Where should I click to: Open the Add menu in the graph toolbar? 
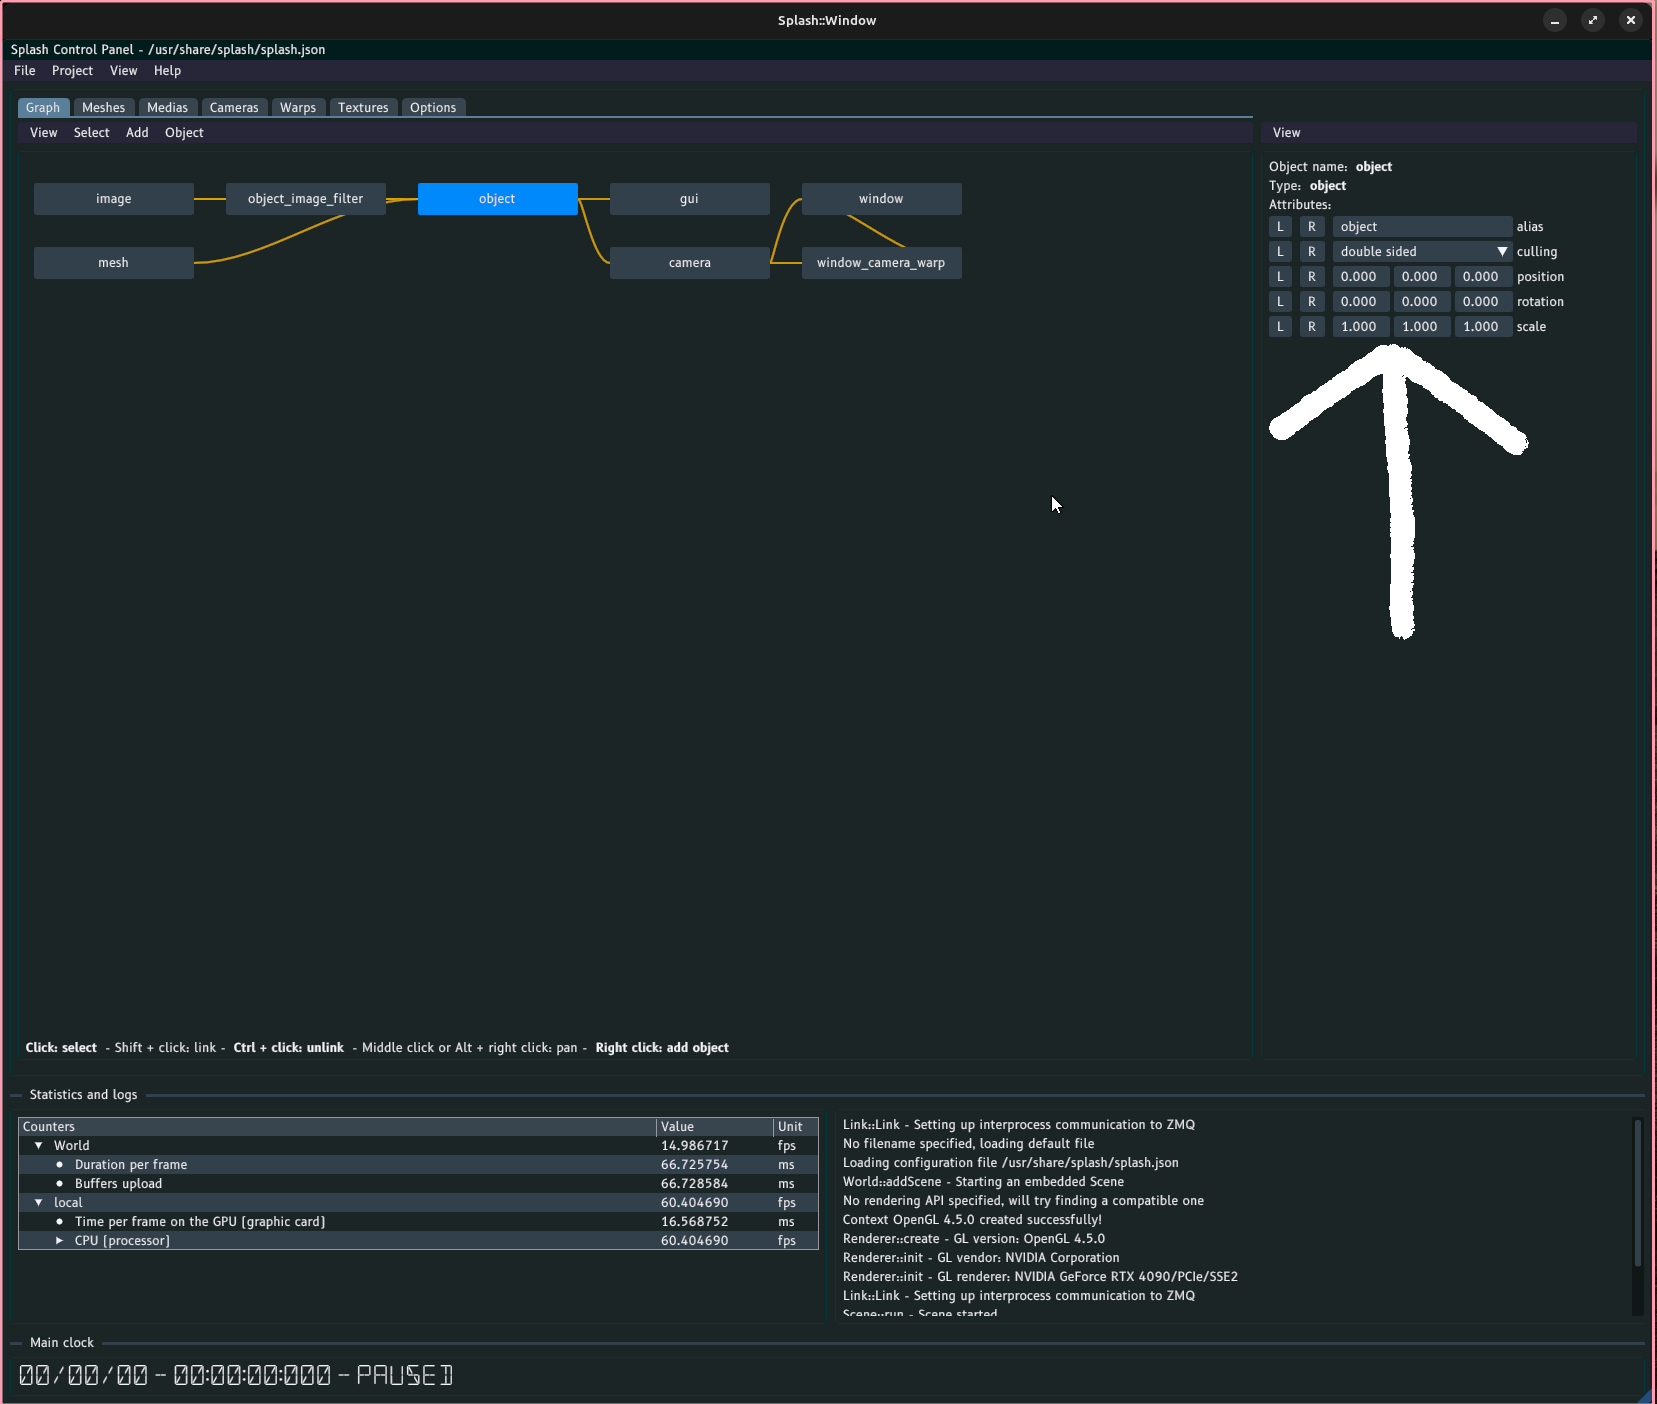point(137,133)
